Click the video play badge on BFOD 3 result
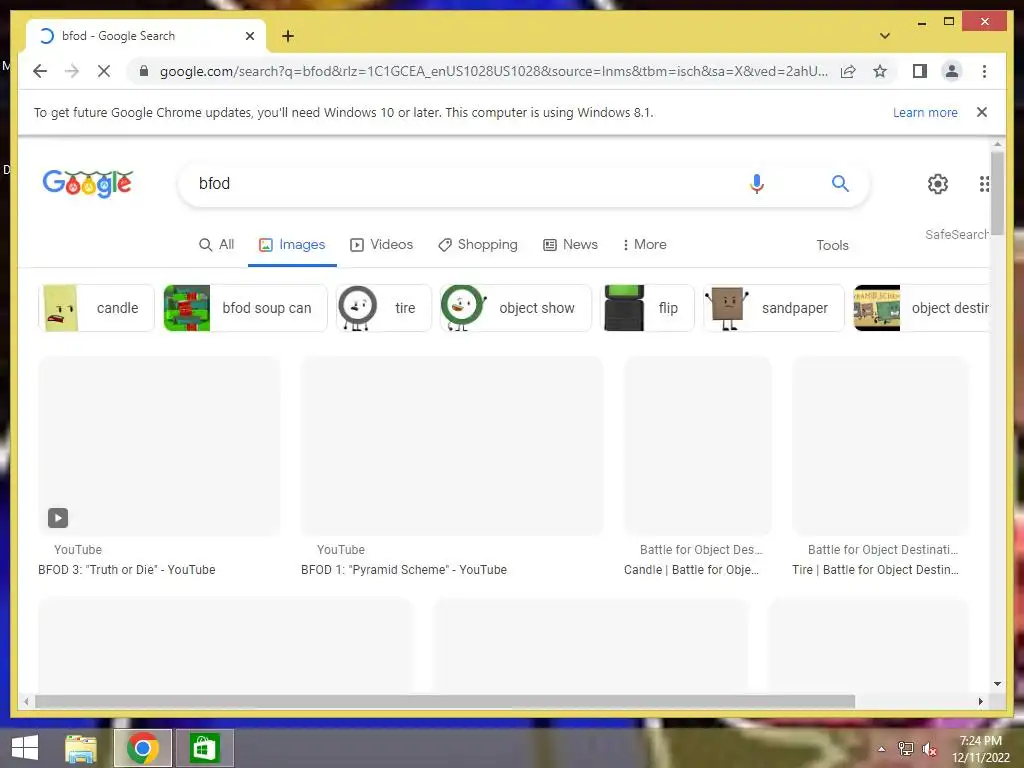 58,518
